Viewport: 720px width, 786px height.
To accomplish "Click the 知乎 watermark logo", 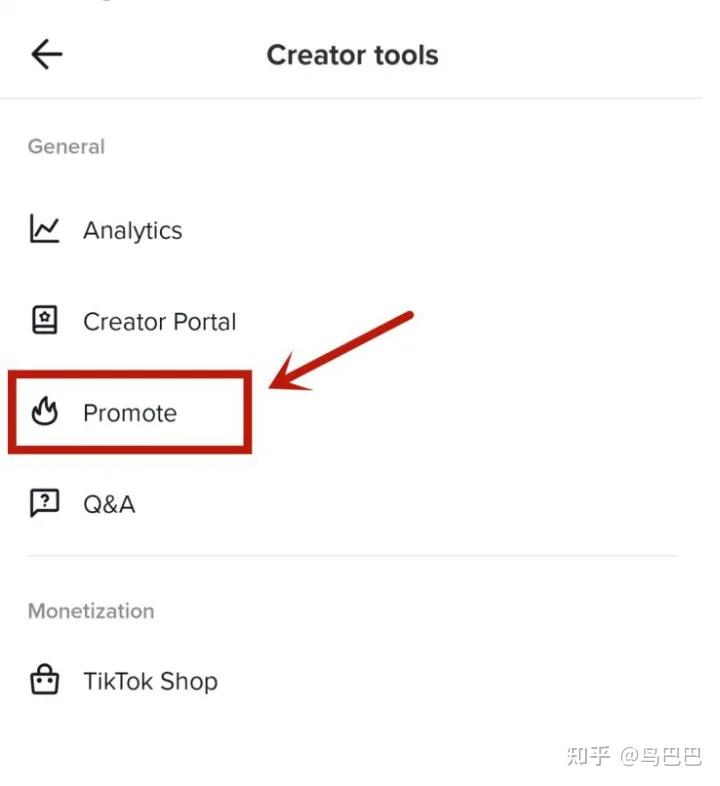I will (x=588, y=754).
